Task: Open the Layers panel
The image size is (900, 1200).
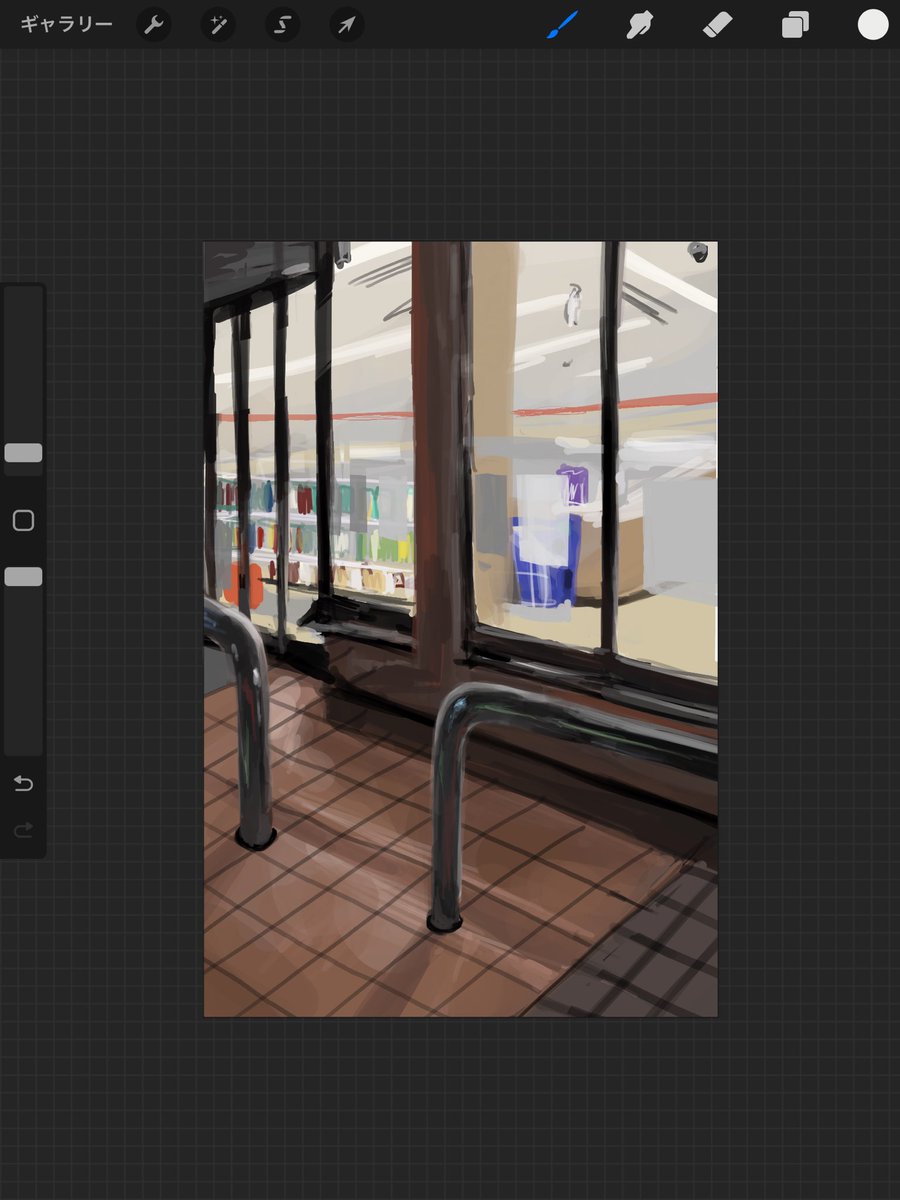Action: coord(795,25)
